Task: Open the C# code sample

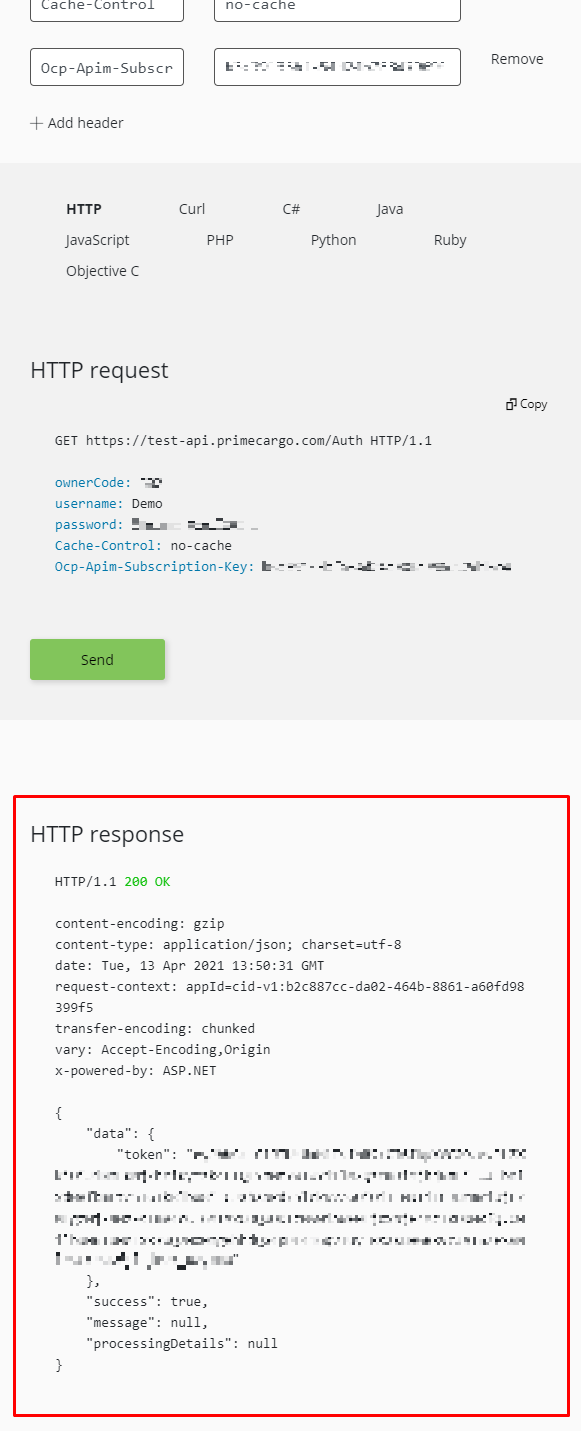Action: tap(290, 209)
